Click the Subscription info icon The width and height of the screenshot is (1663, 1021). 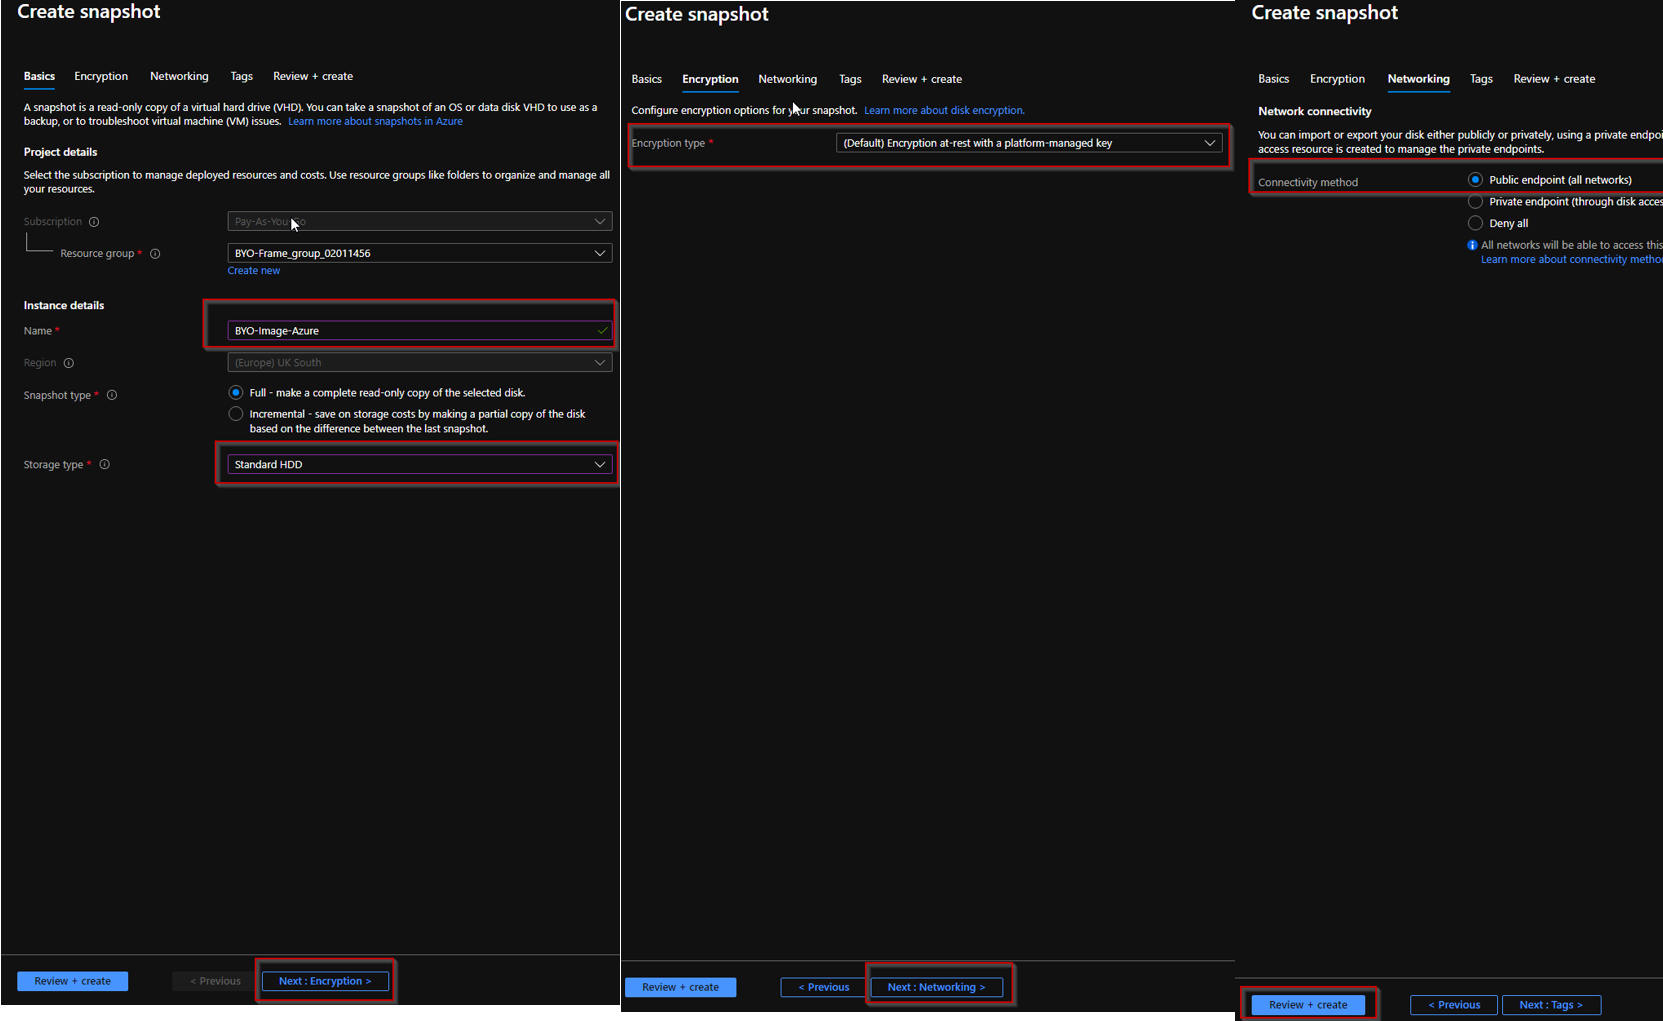point(93,221)
